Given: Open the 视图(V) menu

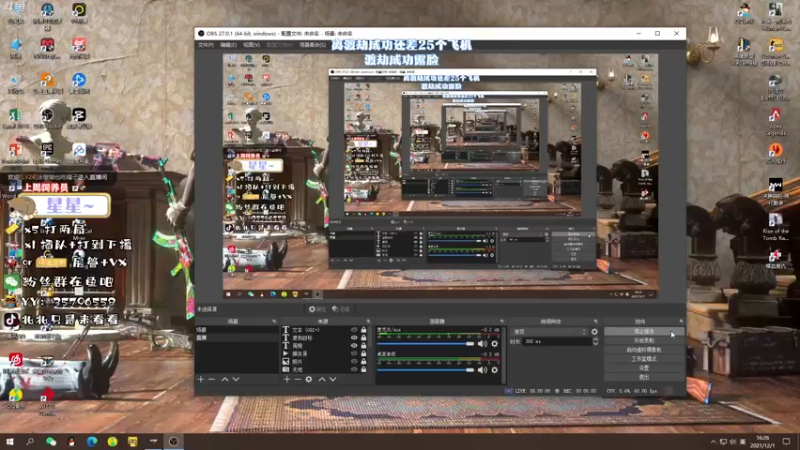Looking at the screenshot, I should (251, 45).
